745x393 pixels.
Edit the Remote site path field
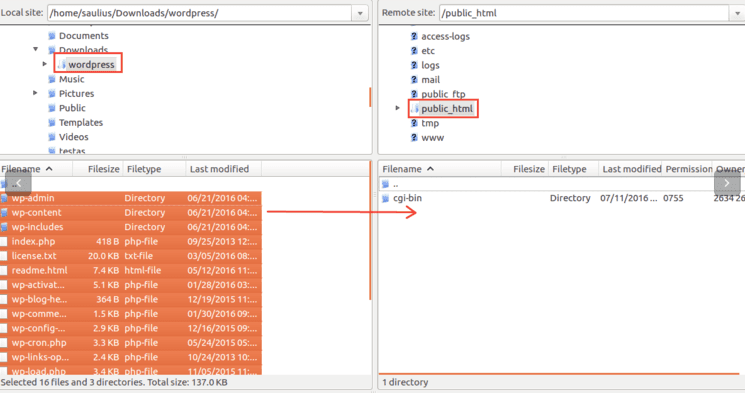[584, 13]
